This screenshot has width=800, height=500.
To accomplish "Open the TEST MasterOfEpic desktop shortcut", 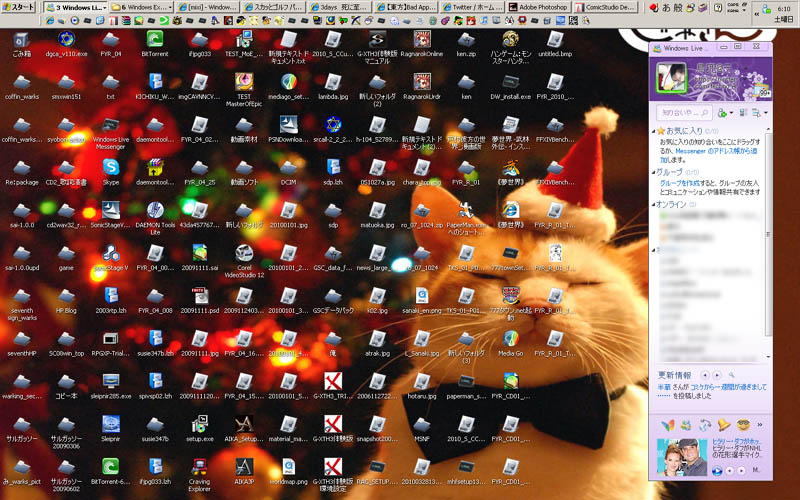I will [x=244, y=89].
